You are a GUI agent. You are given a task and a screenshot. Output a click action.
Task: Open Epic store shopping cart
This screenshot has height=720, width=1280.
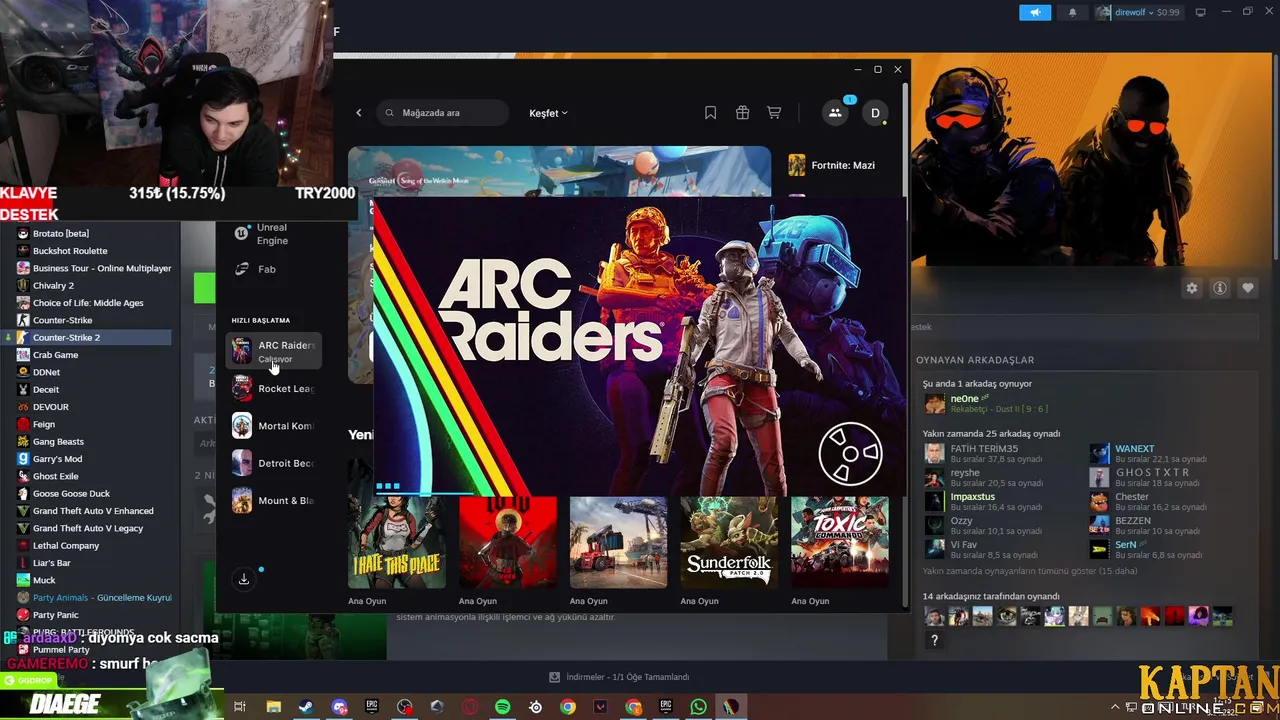click(x=774, y=113)
